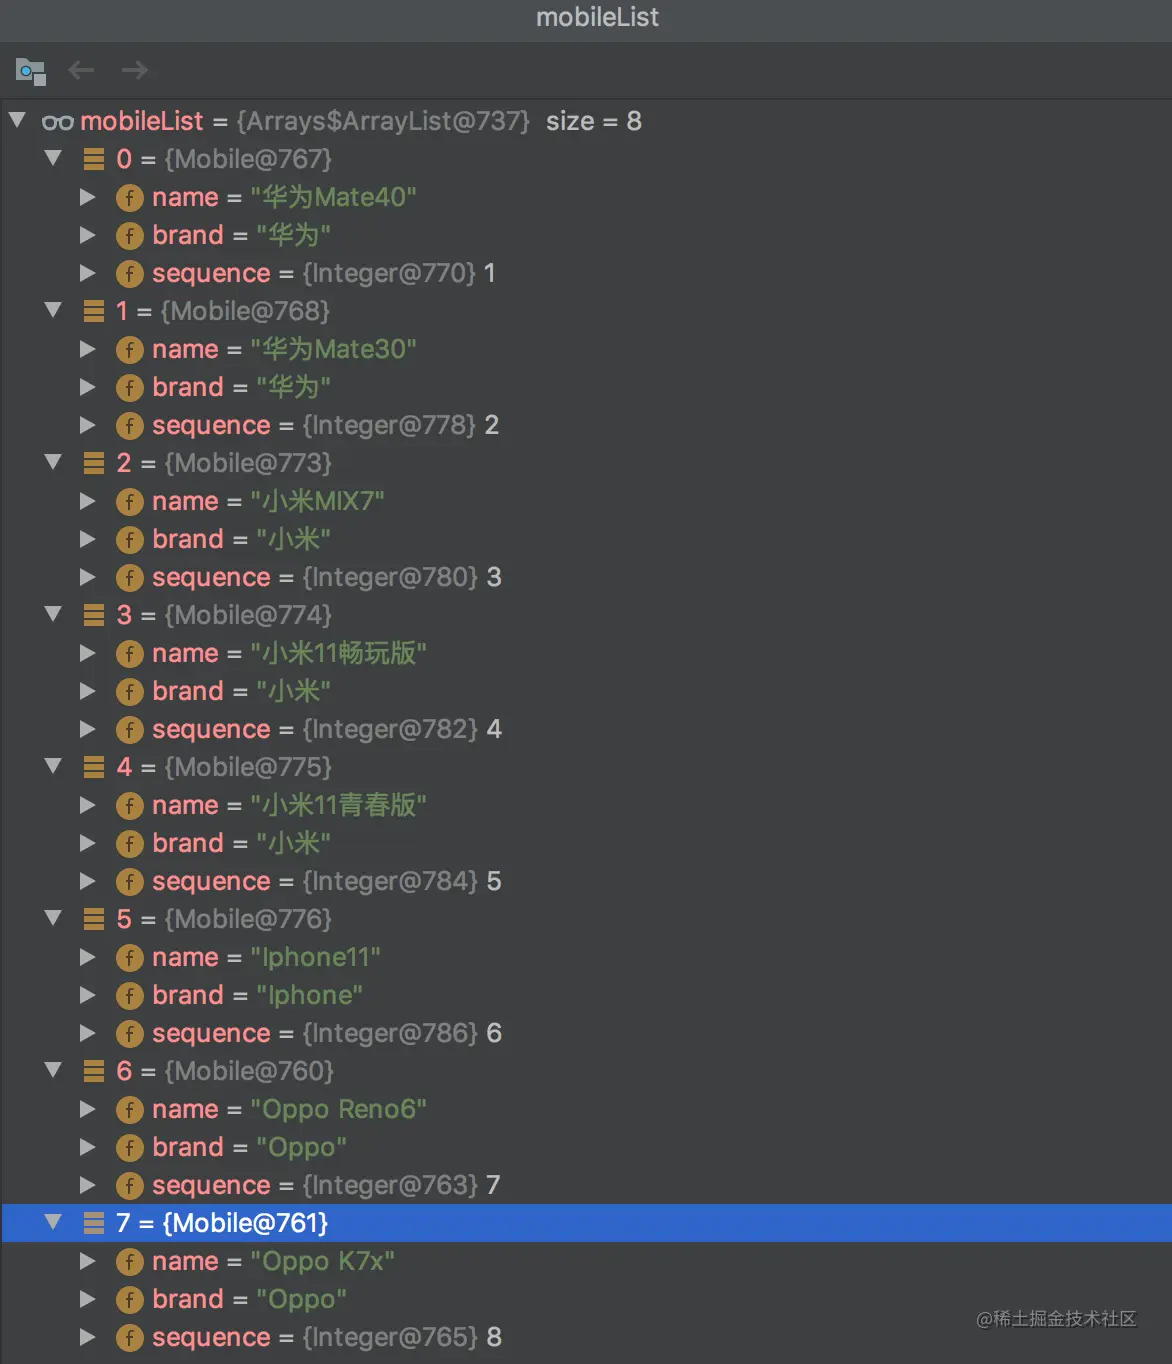Viewport: 1172px width, 1364px height.
Task: Click list element icon of row 4
Action: tap(94, 767)
